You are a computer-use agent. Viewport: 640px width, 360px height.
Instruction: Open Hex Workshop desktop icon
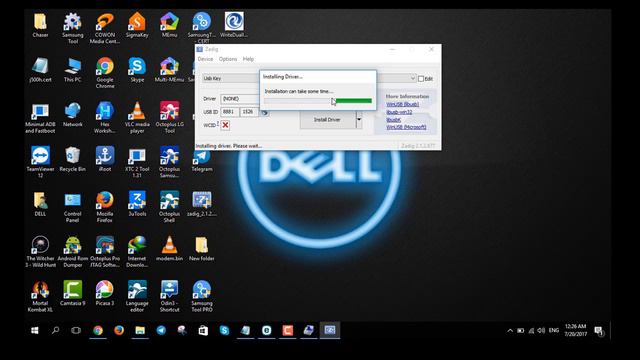point(105,117)
